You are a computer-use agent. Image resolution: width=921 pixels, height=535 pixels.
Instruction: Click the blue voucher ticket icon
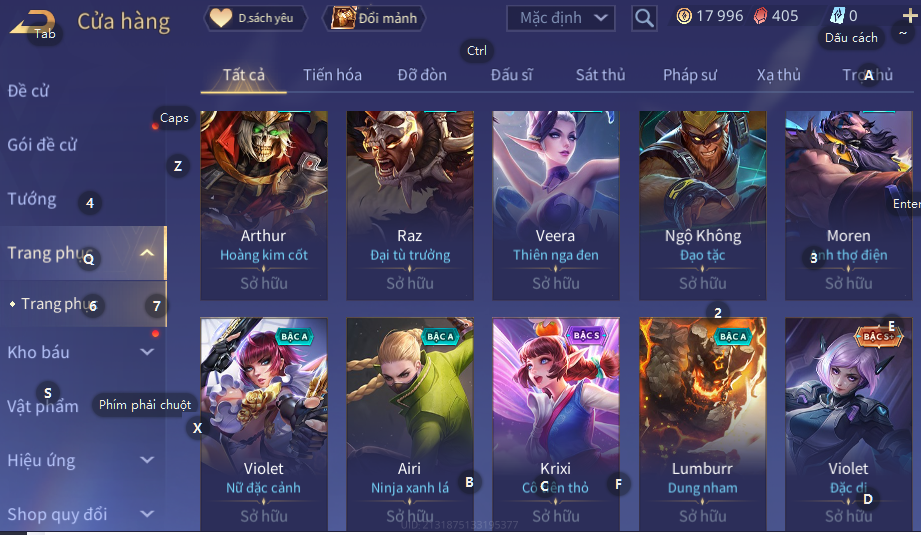coord(837,16)
